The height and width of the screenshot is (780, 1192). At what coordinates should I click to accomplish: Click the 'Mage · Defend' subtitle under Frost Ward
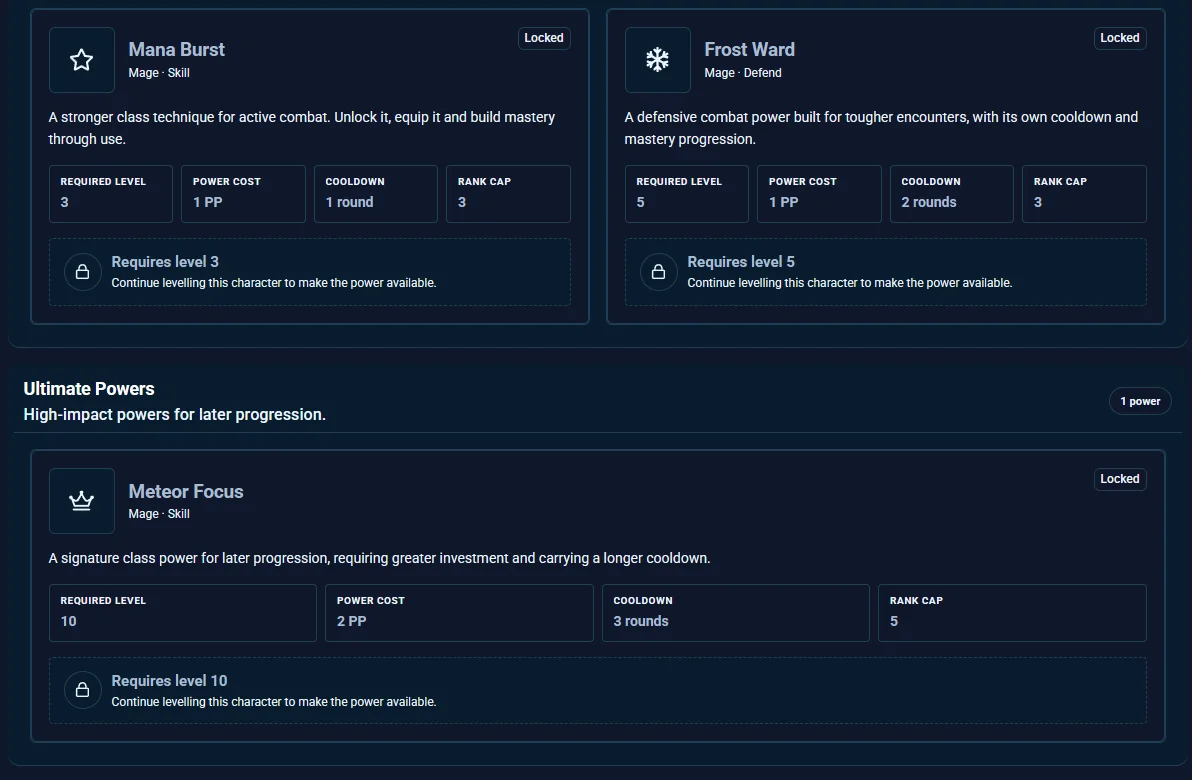(743, 73)
